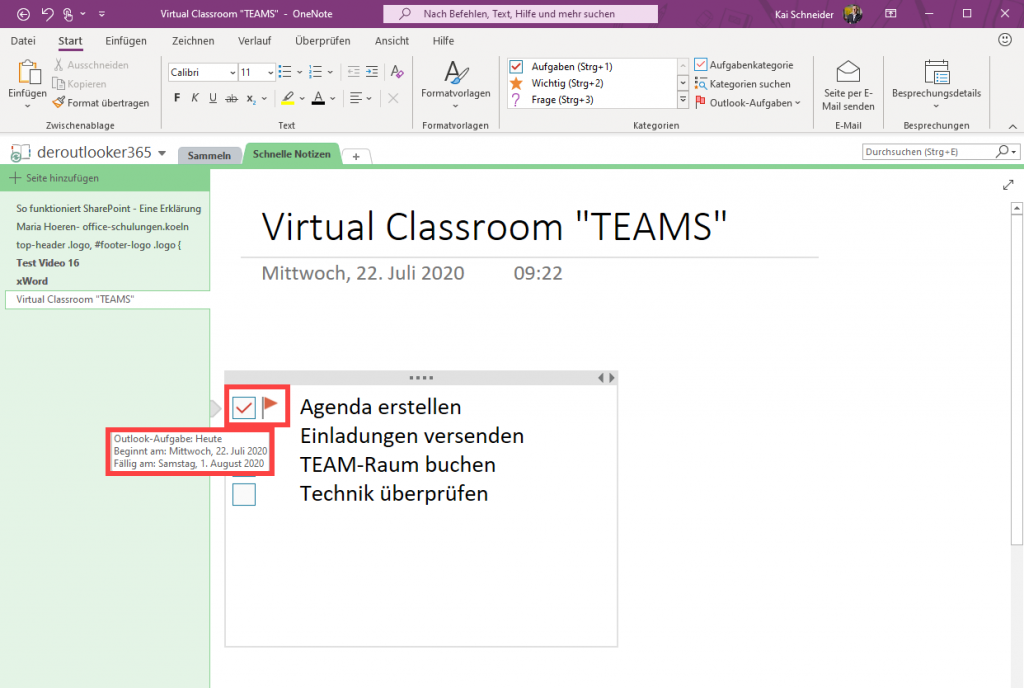Click the clear formatting eraser icon
1024x688 pixels.
click(396, 72)
